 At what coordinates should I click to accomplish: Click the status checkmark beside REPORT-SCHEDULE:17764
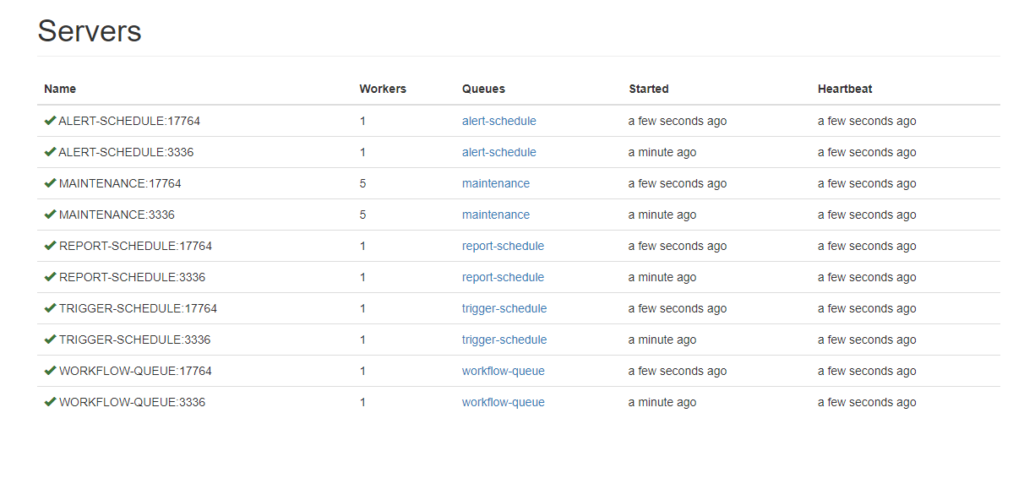pos(50,246)
